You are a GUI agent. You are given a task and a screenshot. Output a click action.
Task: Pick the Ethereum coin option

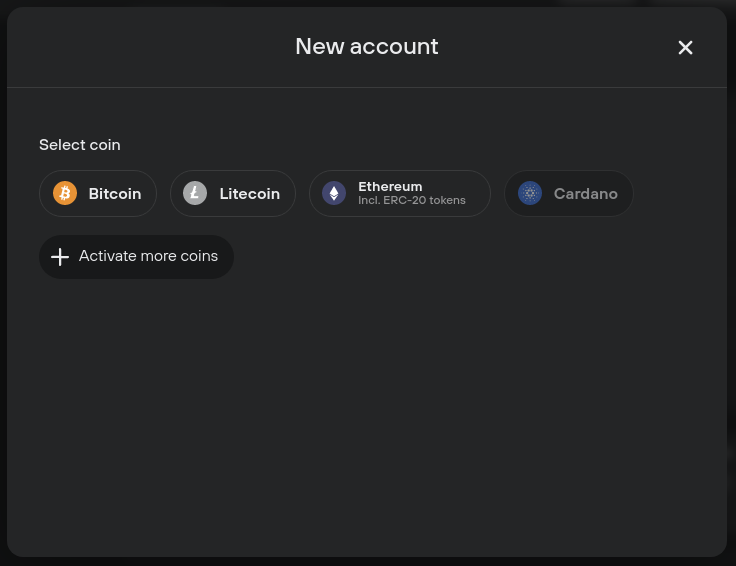point(400,193)
